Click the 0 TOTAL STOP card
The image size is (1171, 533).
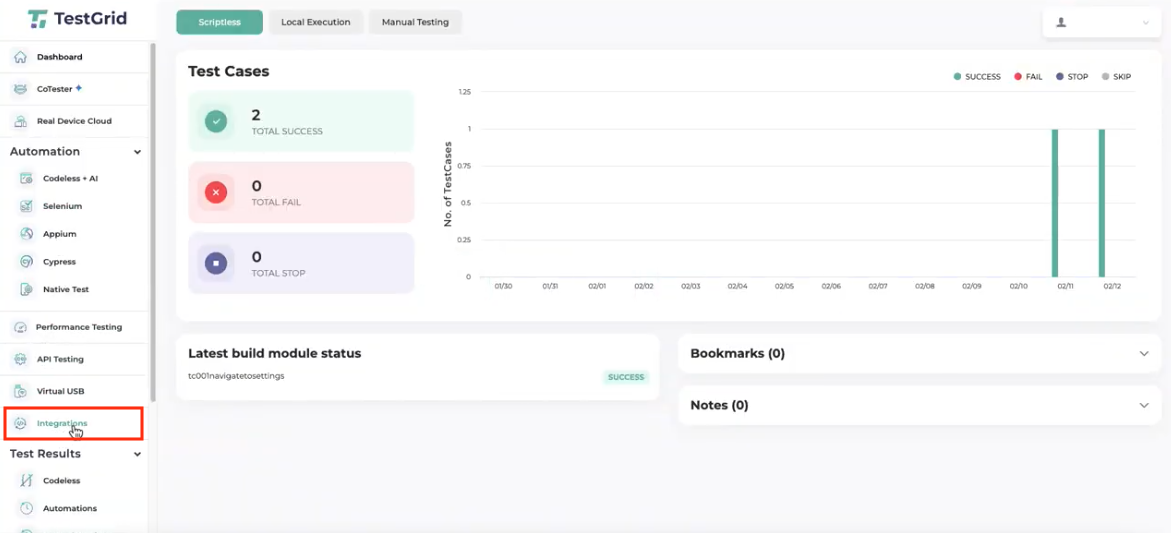click(301, 264)
